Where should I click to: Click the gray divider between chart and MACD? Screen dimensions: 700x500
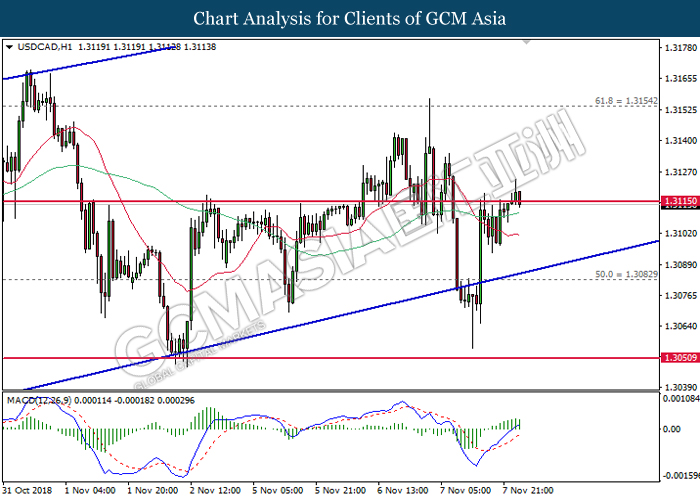click(x=331, y=391)
